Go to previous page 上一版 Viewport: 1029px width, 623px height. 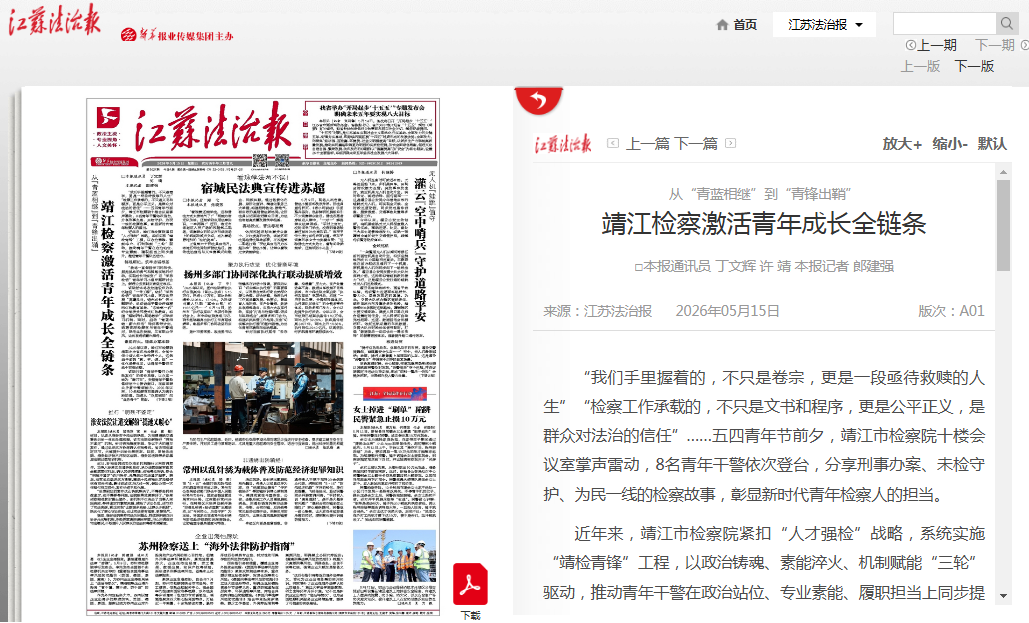pos(920,66)
